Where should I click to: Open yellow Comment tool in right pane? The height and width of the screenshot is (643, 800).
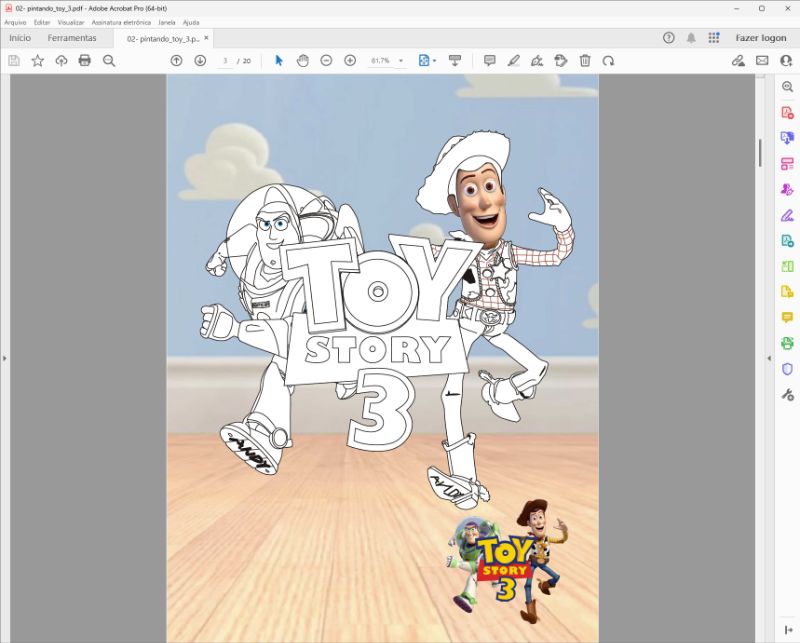pyautogui.click(x=787, y=317)
